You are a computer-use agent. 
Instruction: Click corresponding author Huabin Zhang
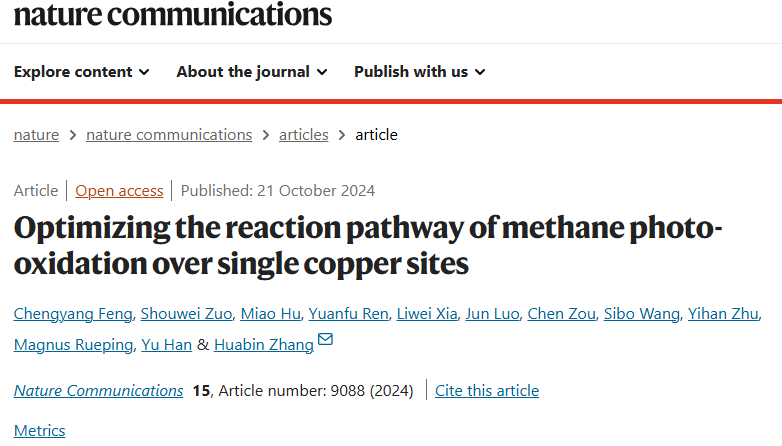(x=264, y=345)
